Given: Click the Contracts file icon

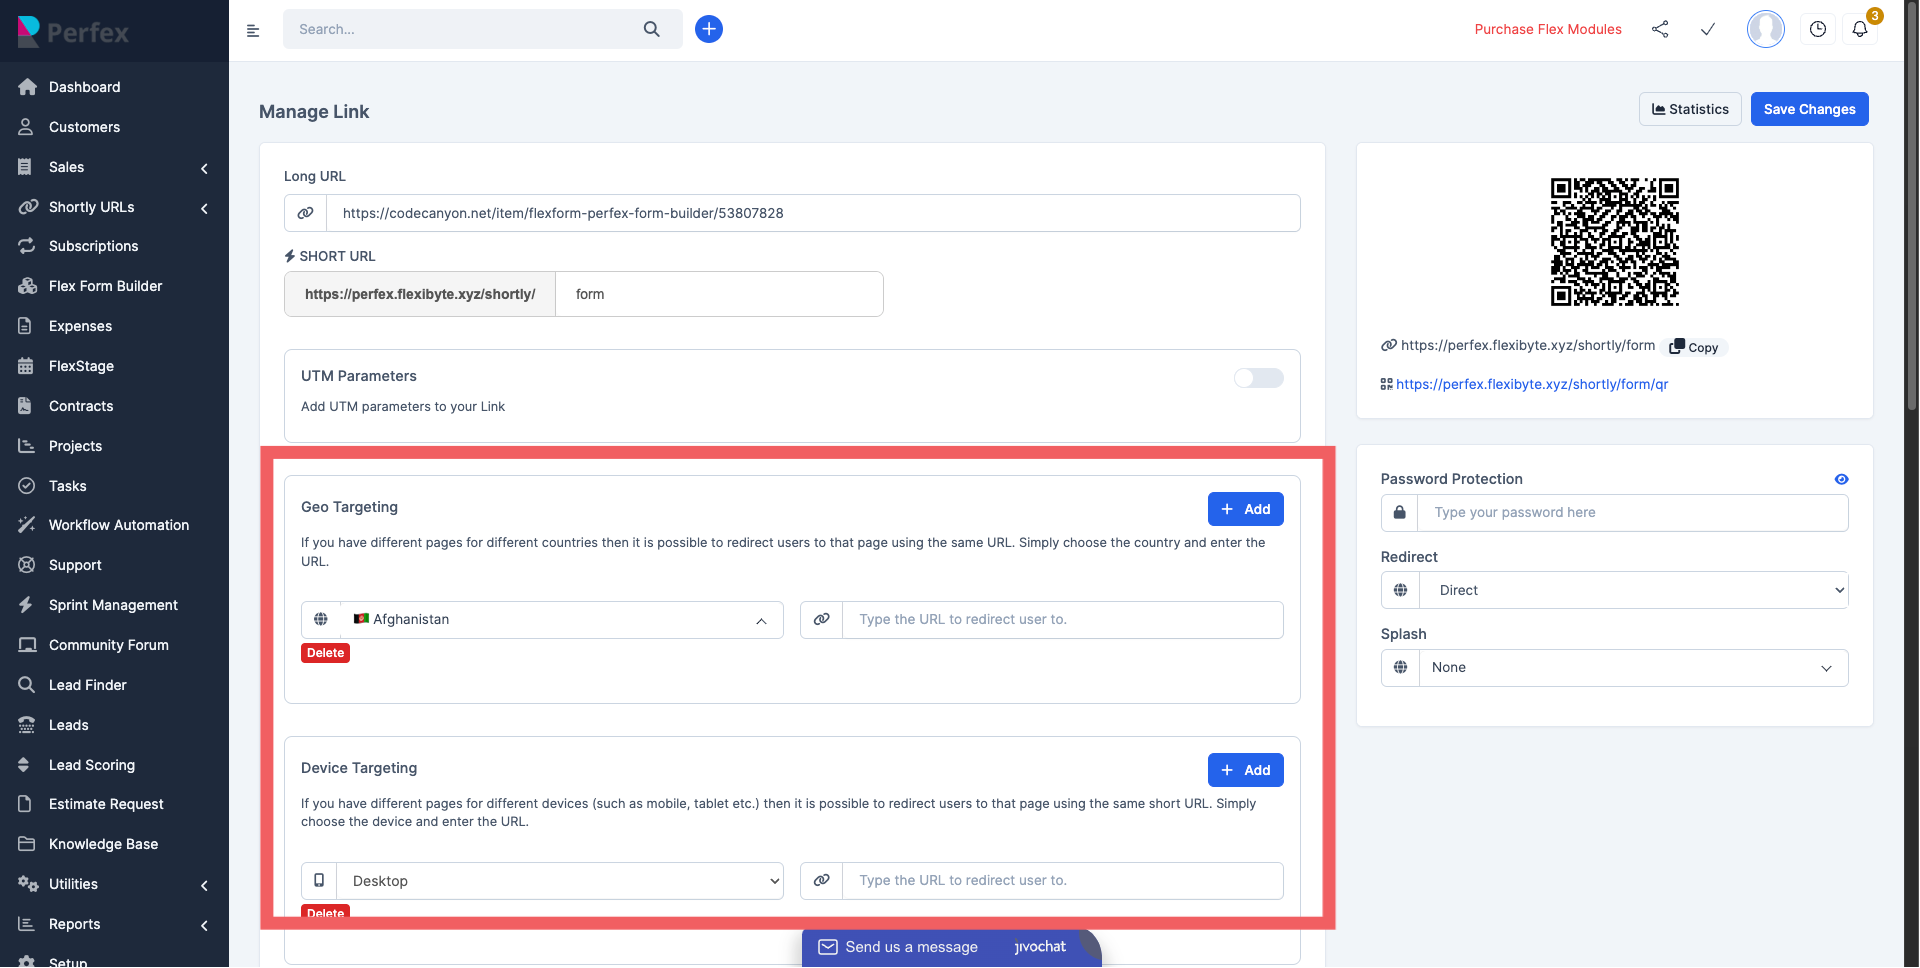Looking at the screenshot, I should pyautogui.click(x=26, y=406).
